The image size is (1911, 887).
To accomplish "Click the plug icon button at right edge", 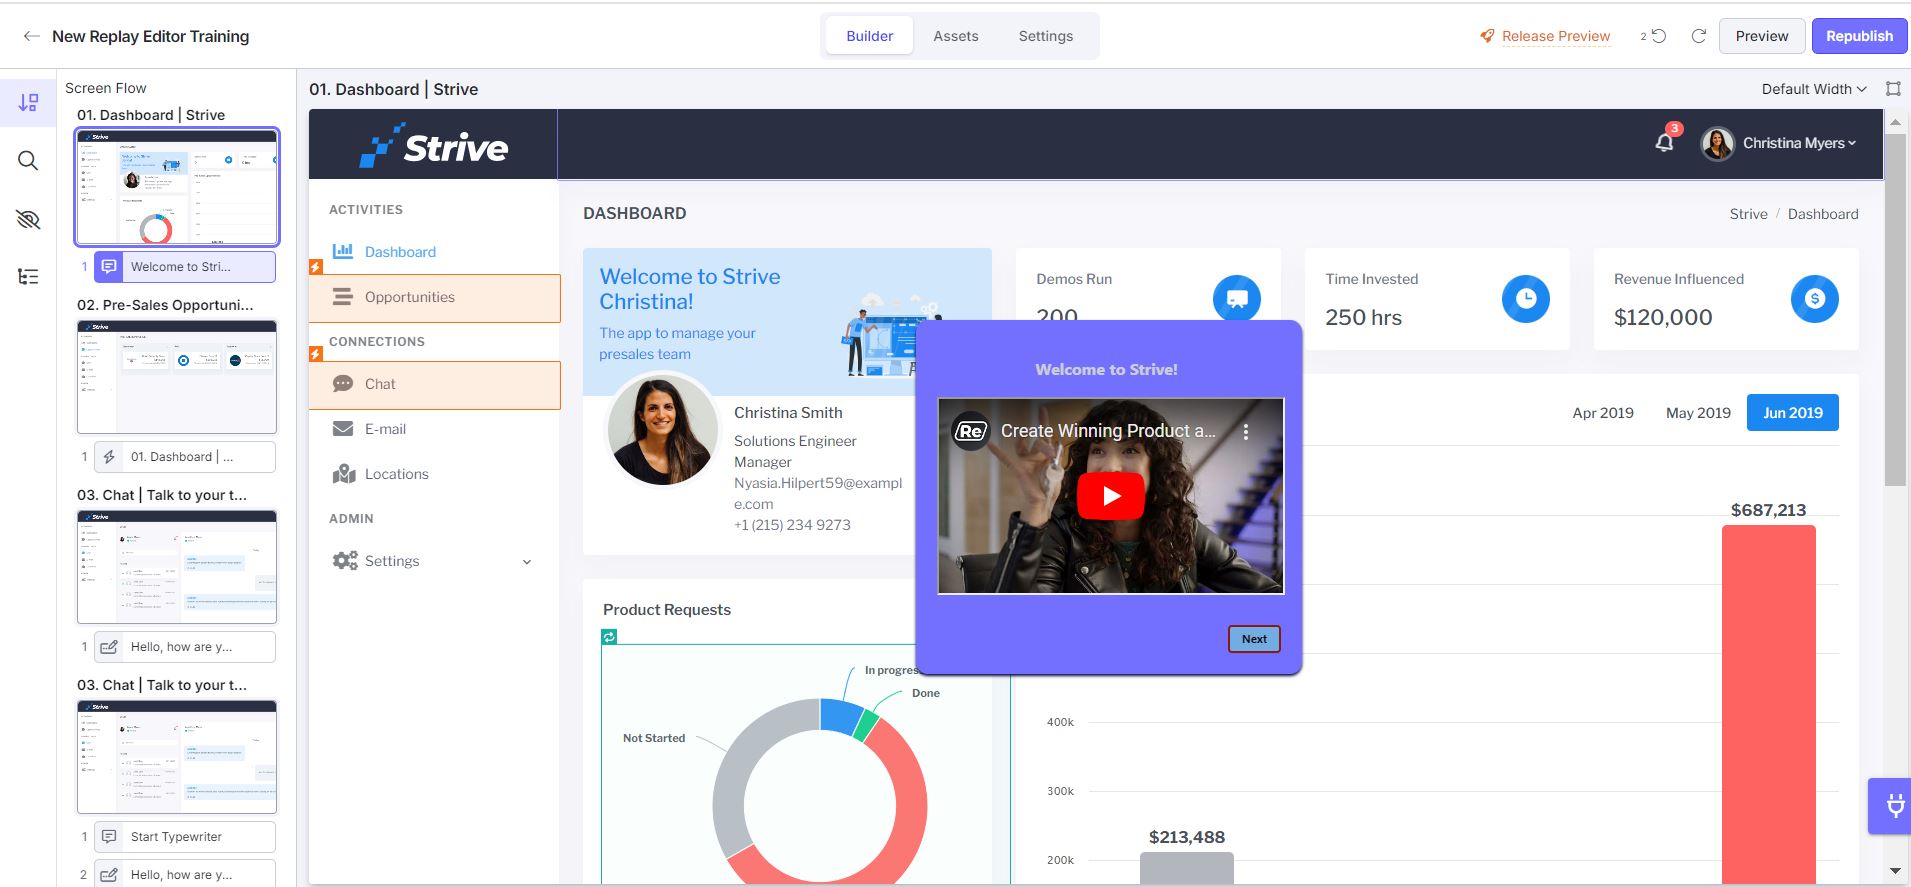I will coord(1894,806).
